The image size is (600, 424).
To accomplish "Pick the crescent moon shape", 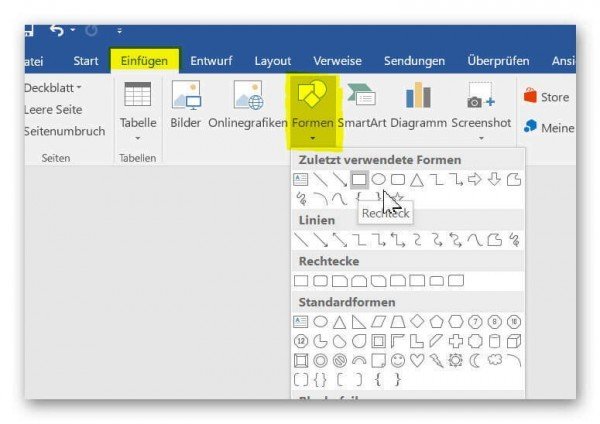I will point(475,360).
